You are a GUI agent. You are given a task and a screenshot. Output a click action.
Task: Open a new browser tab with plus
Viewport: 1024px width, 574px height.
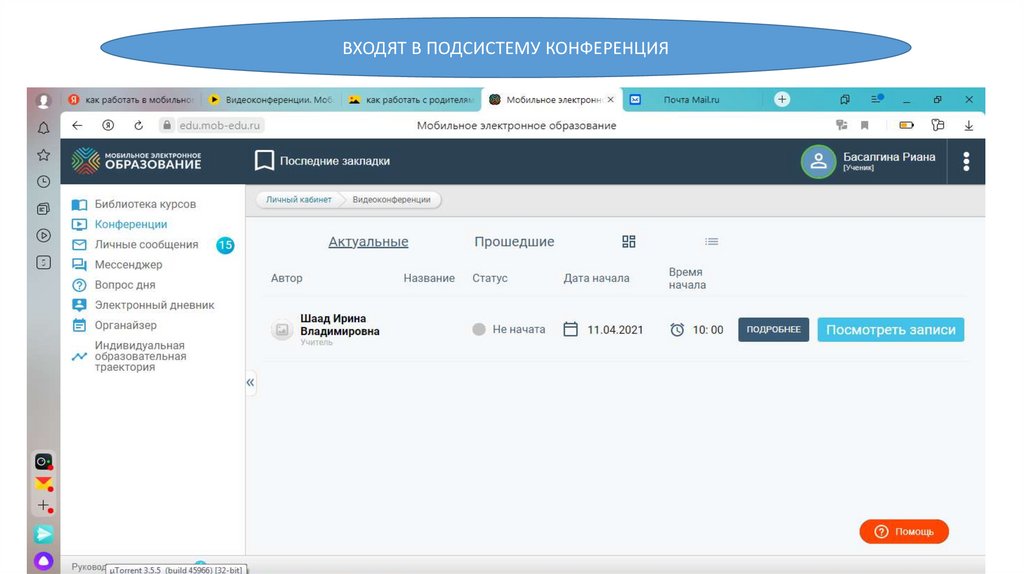782,99
